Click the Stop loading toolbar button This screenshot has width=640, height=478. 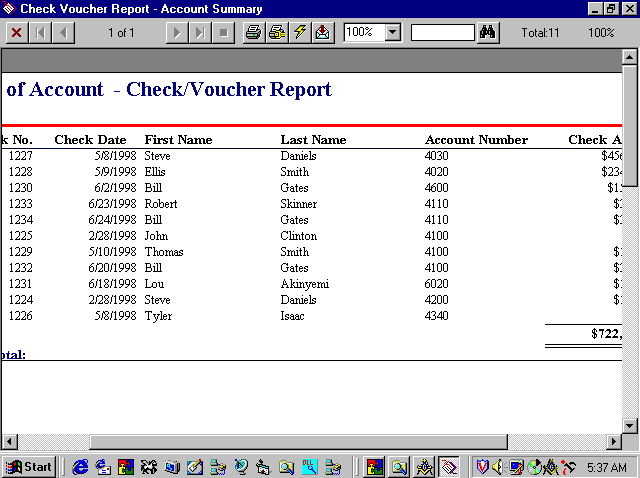223,33
